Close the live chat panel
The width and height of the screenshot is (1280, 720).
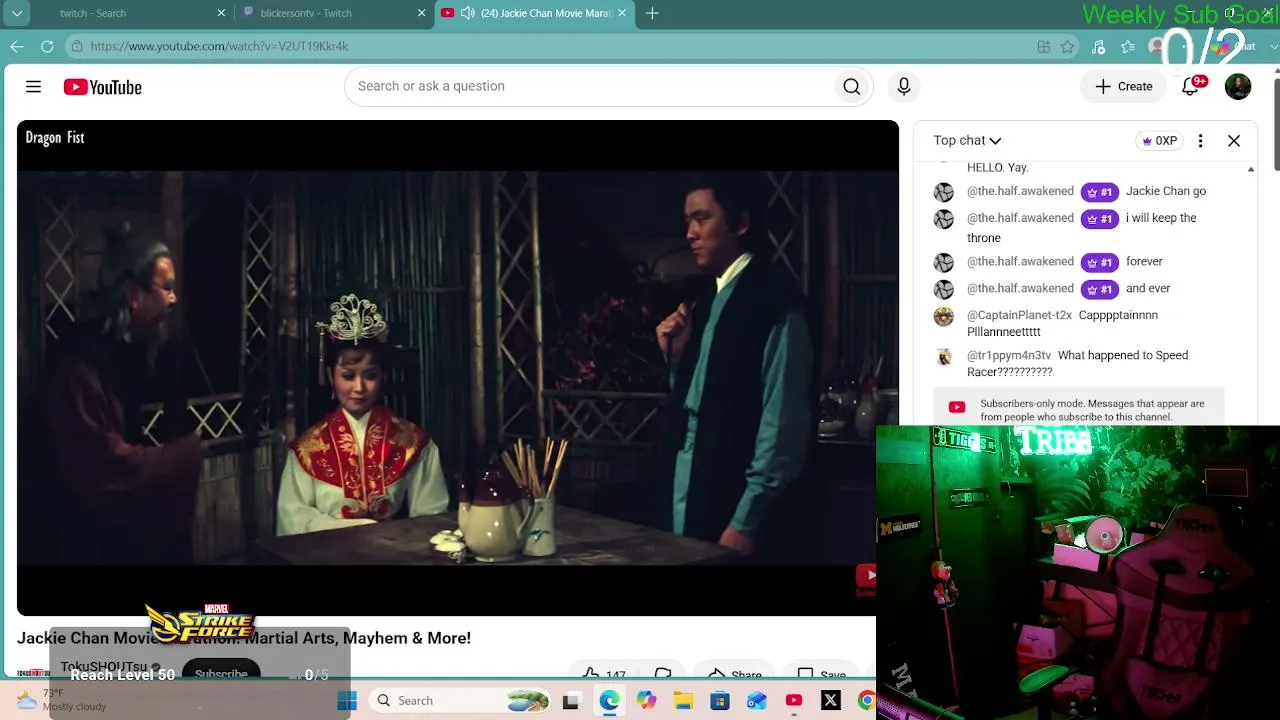(x=1234, y=141)
